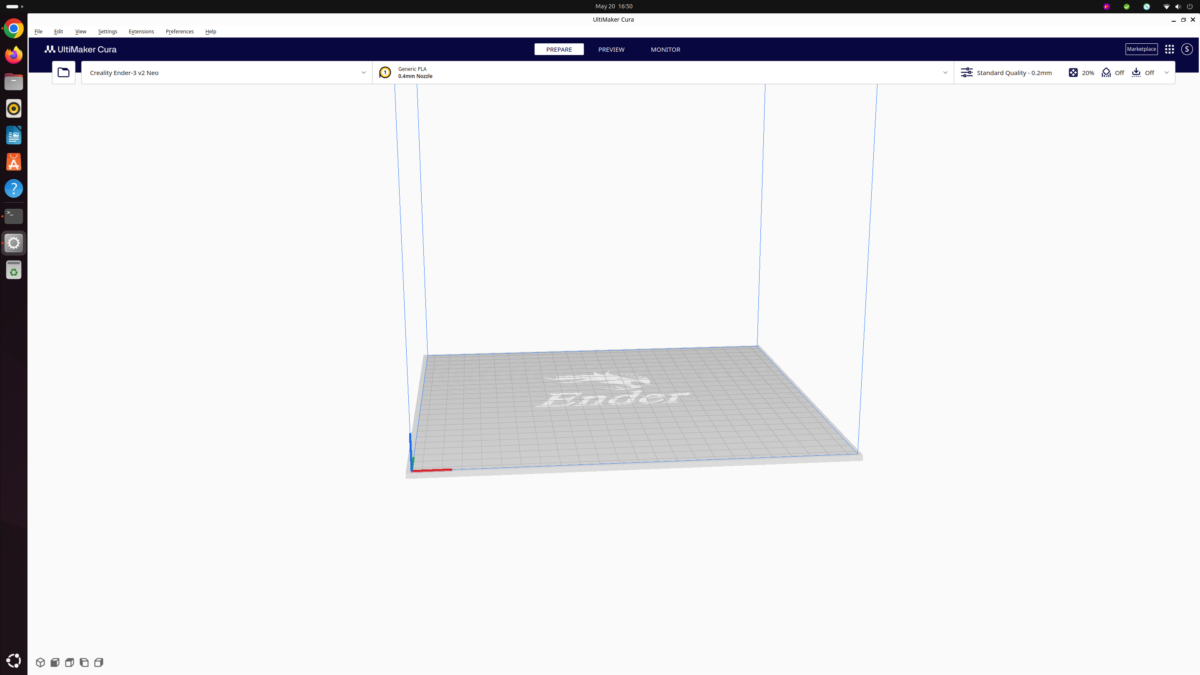Click the network icon in system tray

pyautogui.click(x=1166, y=6)
